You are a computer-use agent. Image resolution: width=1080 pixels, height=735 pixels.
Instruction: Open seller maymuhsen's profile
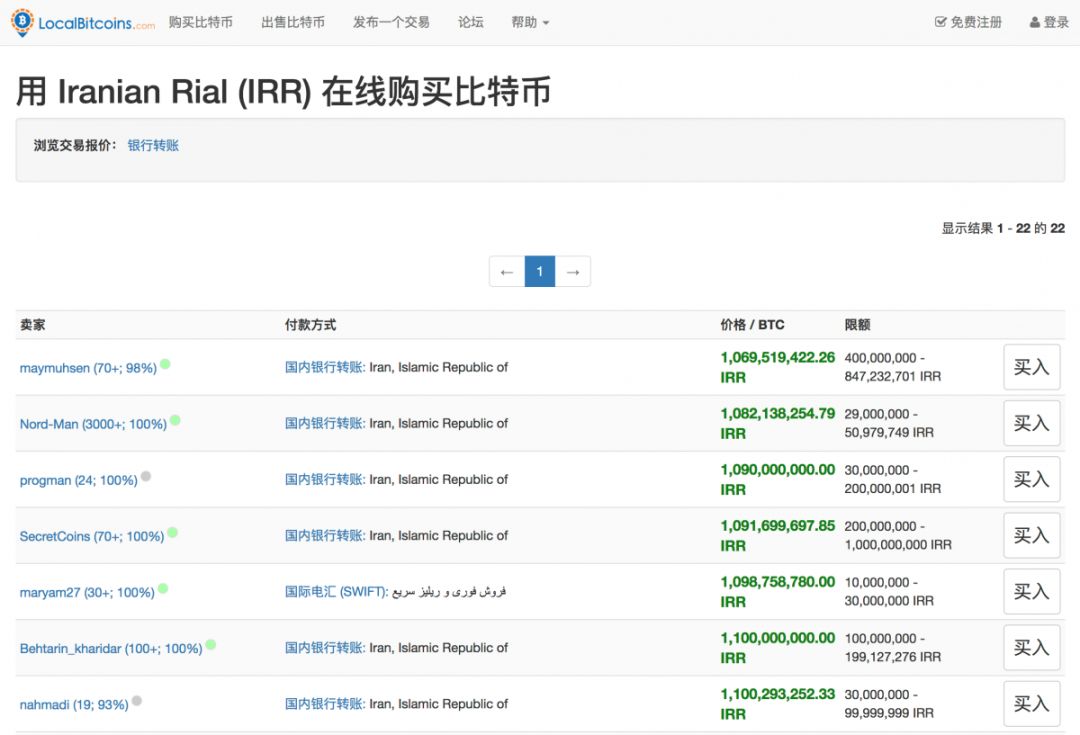coord(88,368)
